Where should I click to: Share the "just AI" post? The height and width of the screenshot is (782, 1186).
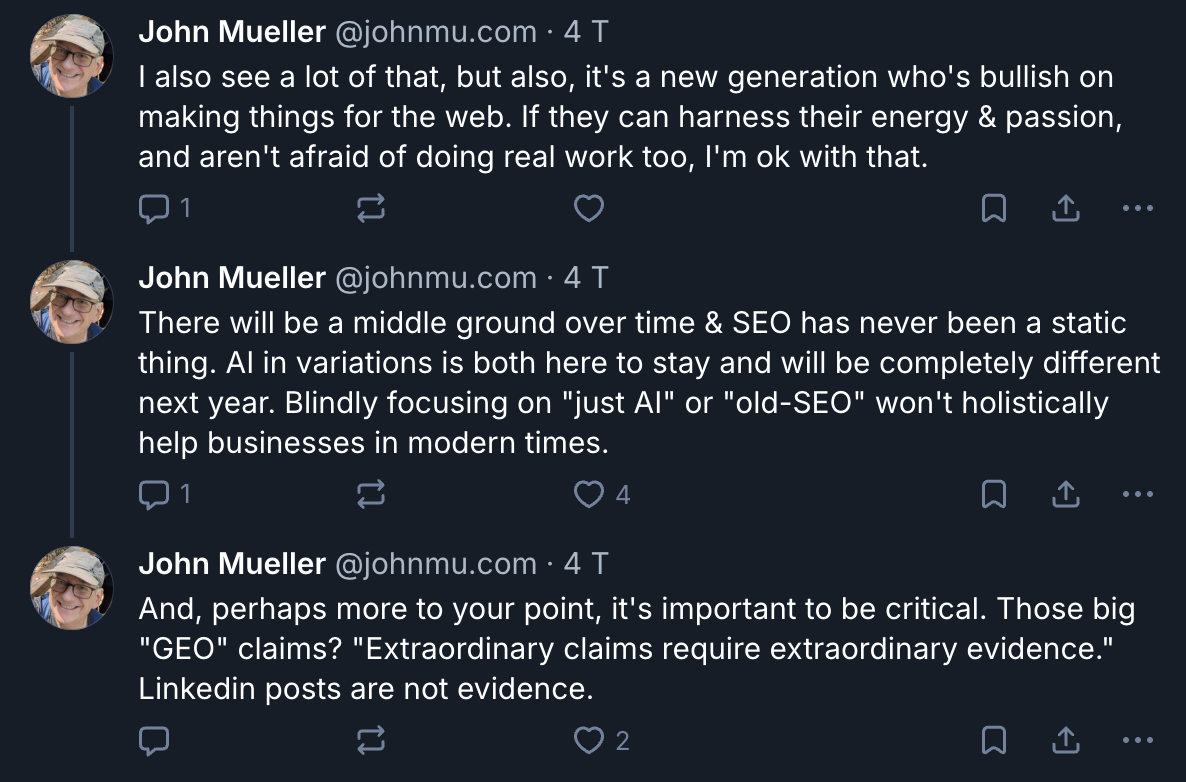coord(1066,494)
